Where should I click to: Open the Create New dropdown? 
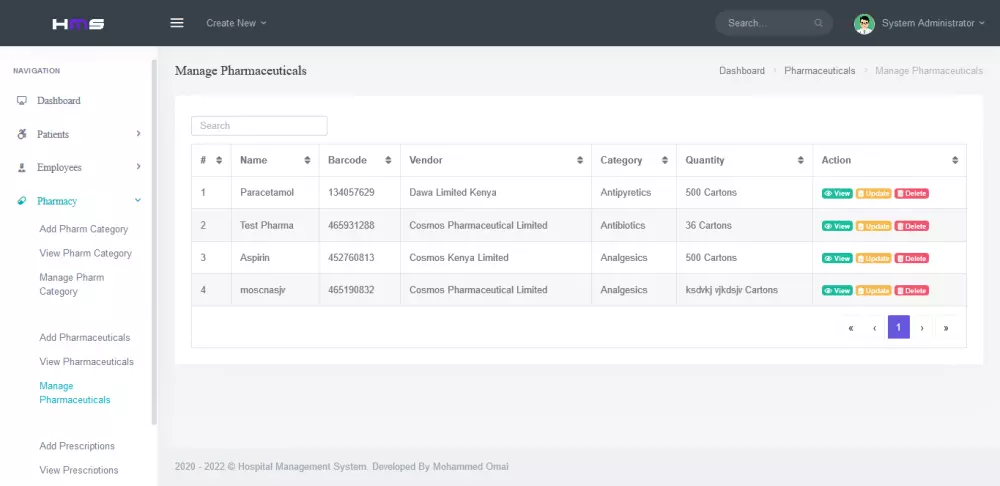(x=236, y=23)
